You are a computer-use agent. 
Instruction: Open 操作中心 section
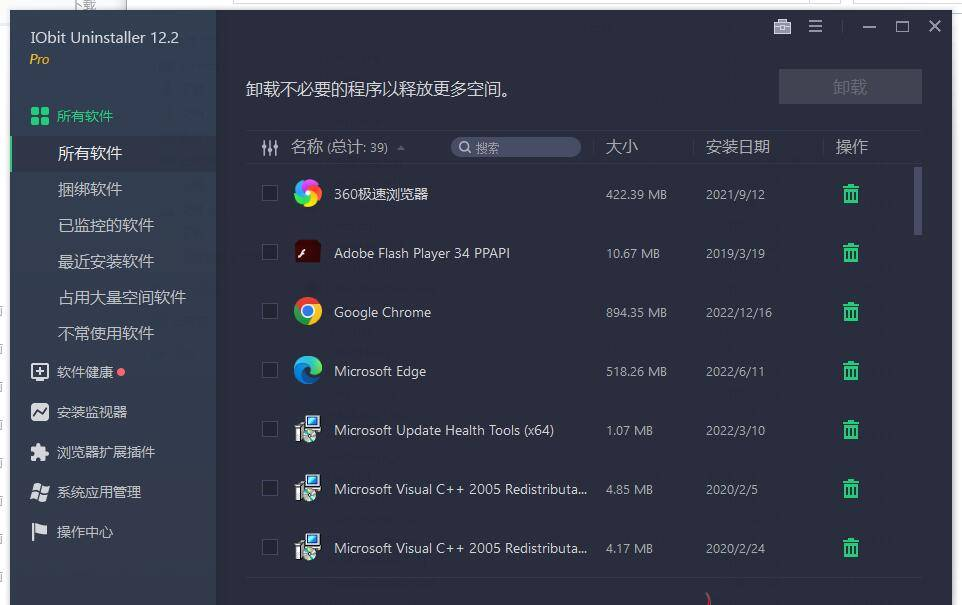[85, 532]
